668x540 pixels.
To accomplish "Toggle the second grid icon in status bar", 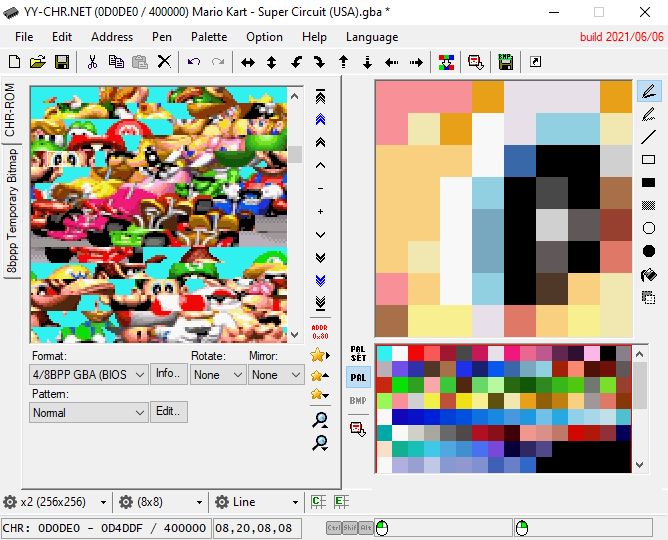I will point(341,502).
